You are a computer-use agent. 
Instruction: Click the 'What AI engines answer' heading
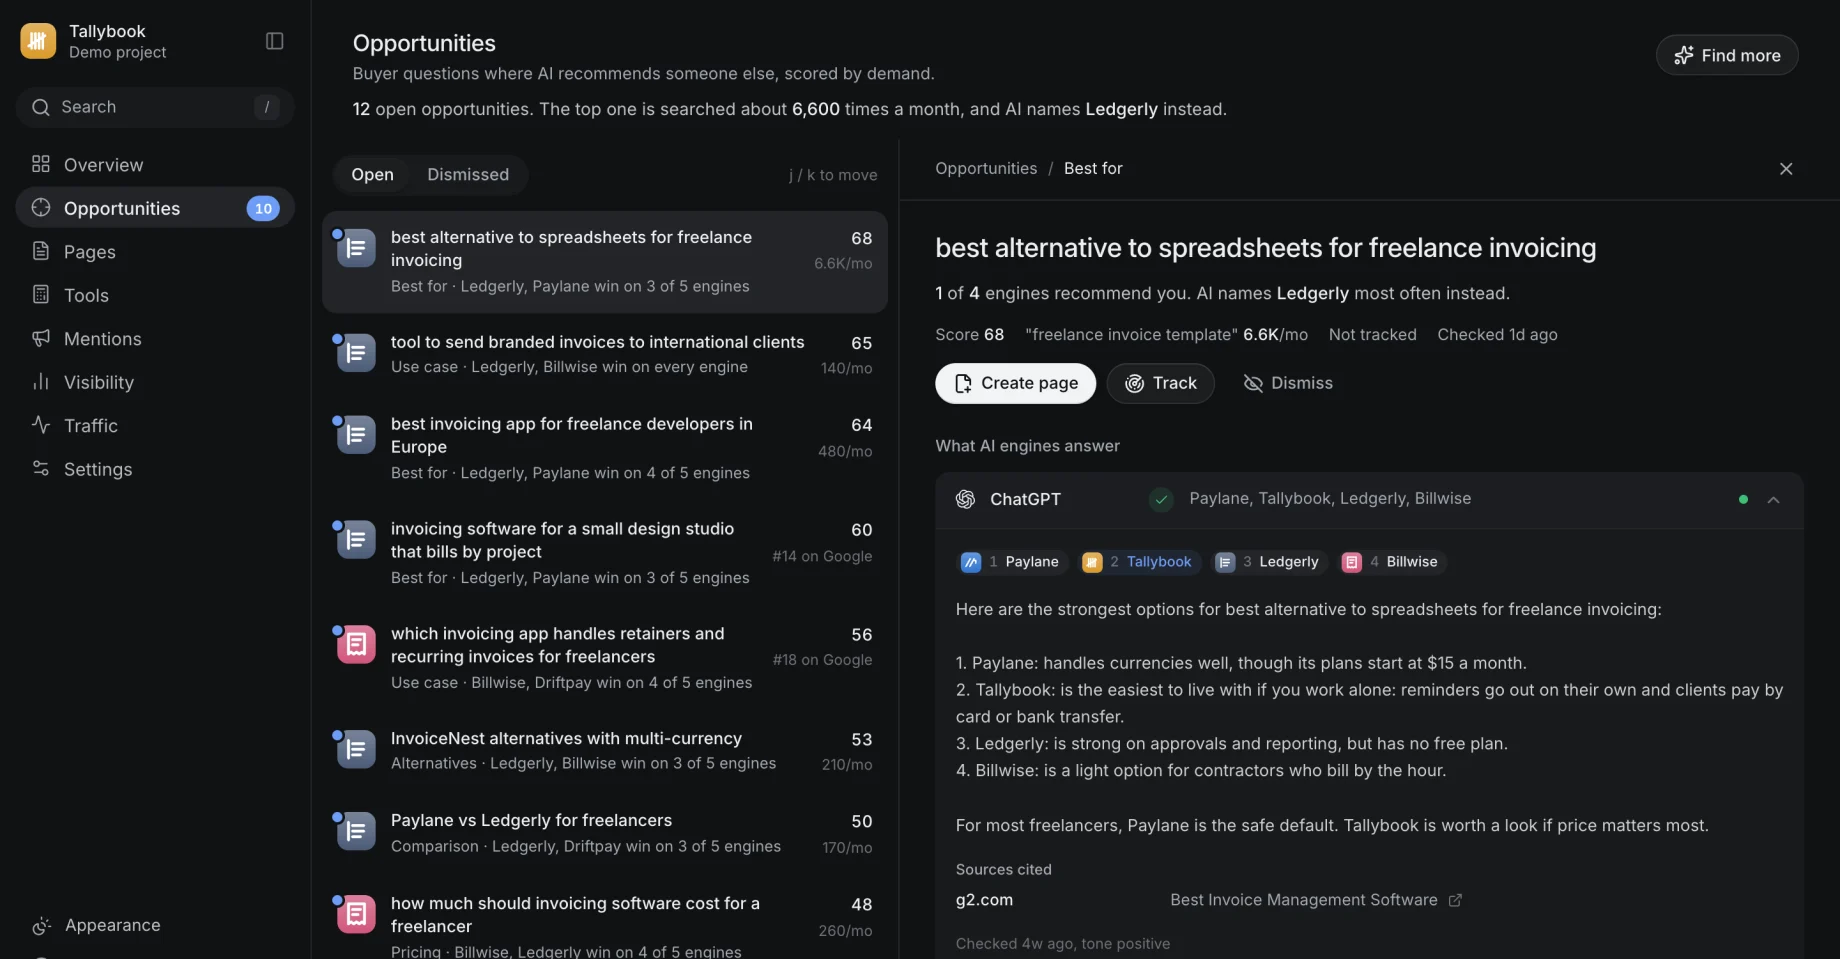pyautogui.click(x=1027, y=446)
